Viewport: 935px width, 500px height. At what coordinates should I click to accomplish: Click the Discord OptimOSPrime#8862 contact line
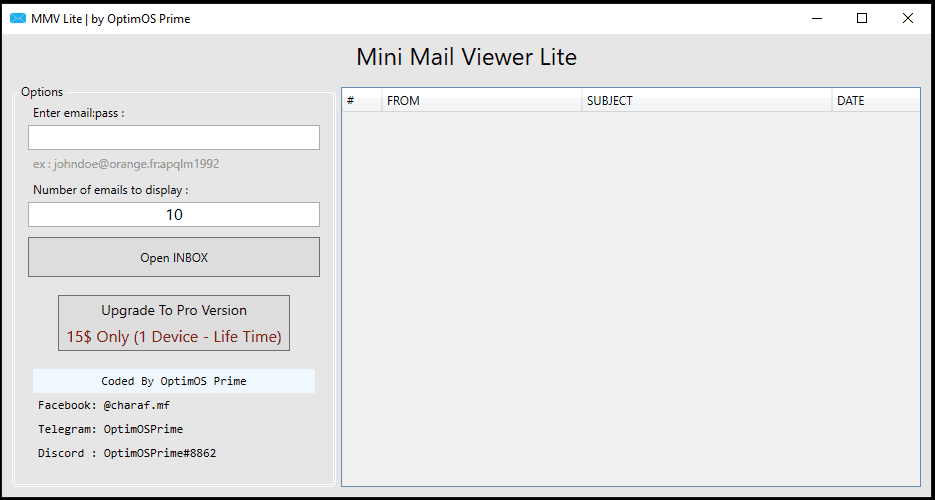127,454
